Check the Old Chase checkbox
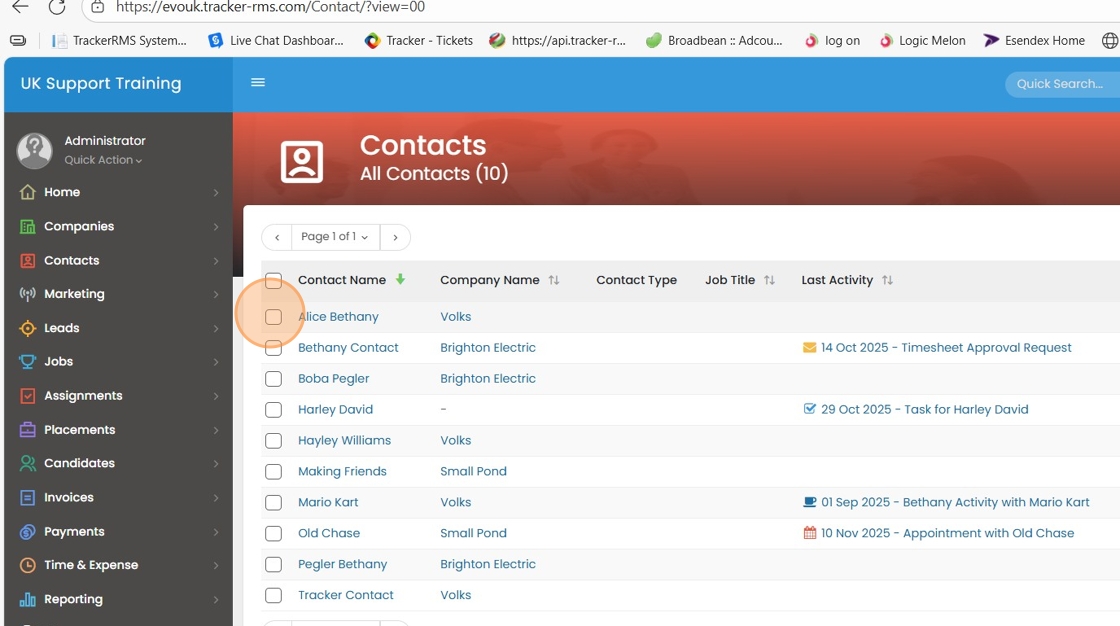This screenshot has width=1120, height=626. pyautogui.click(x=274, y=534)
